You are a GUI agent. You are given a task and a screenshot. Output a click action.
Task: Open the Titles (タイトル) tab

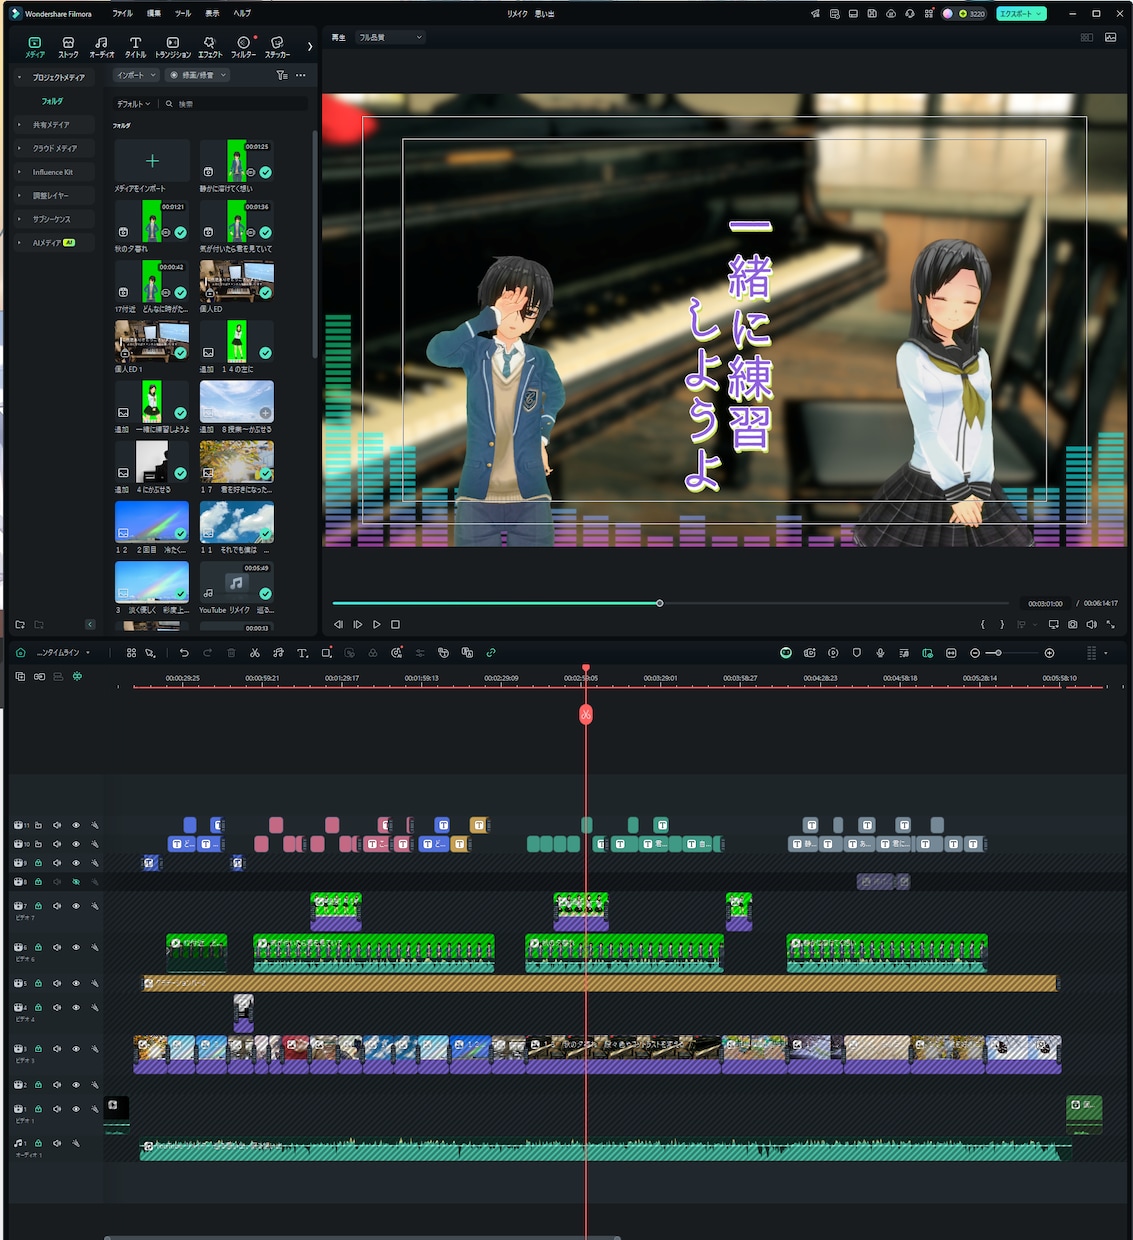135,47
